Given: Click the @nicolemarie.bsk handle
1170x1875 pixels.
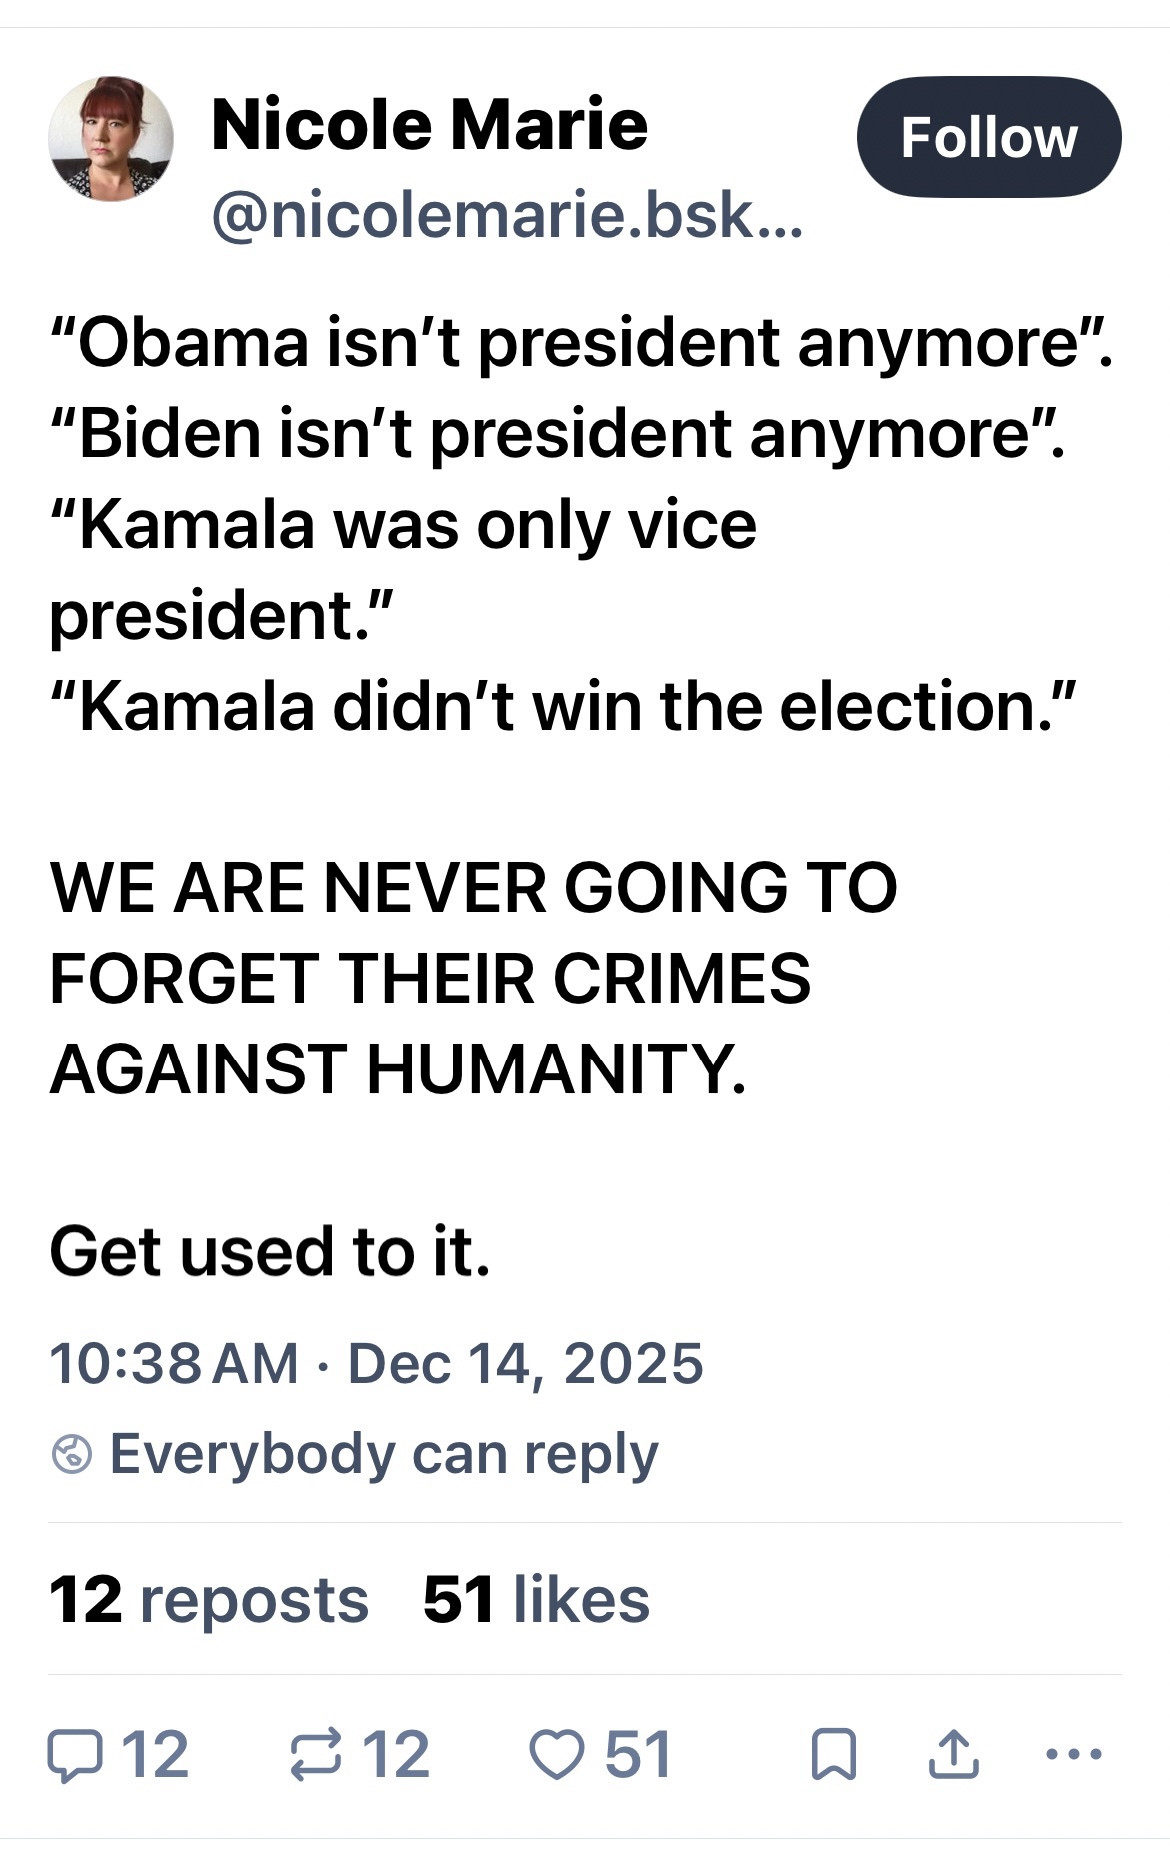Looking at the screenshot, I should pos(506,213).
